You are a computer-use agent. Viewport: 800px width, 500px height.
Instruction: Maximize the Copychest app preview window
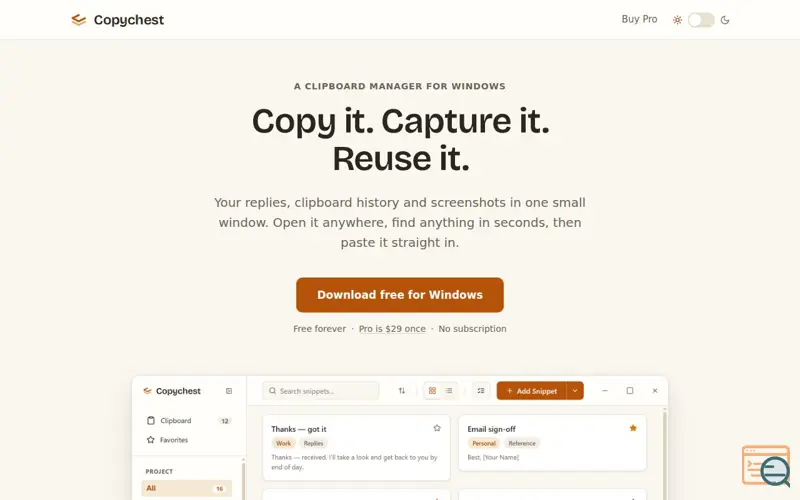[630, 391]
